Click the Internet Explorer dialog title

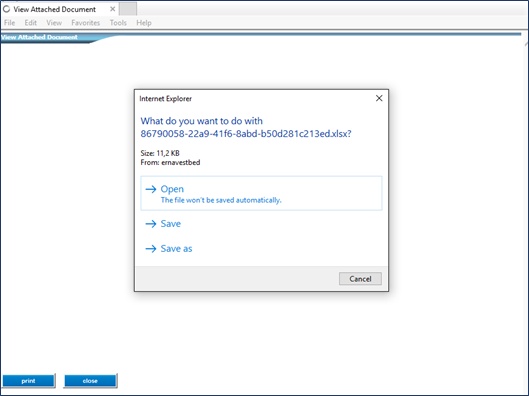click(165, 98)
